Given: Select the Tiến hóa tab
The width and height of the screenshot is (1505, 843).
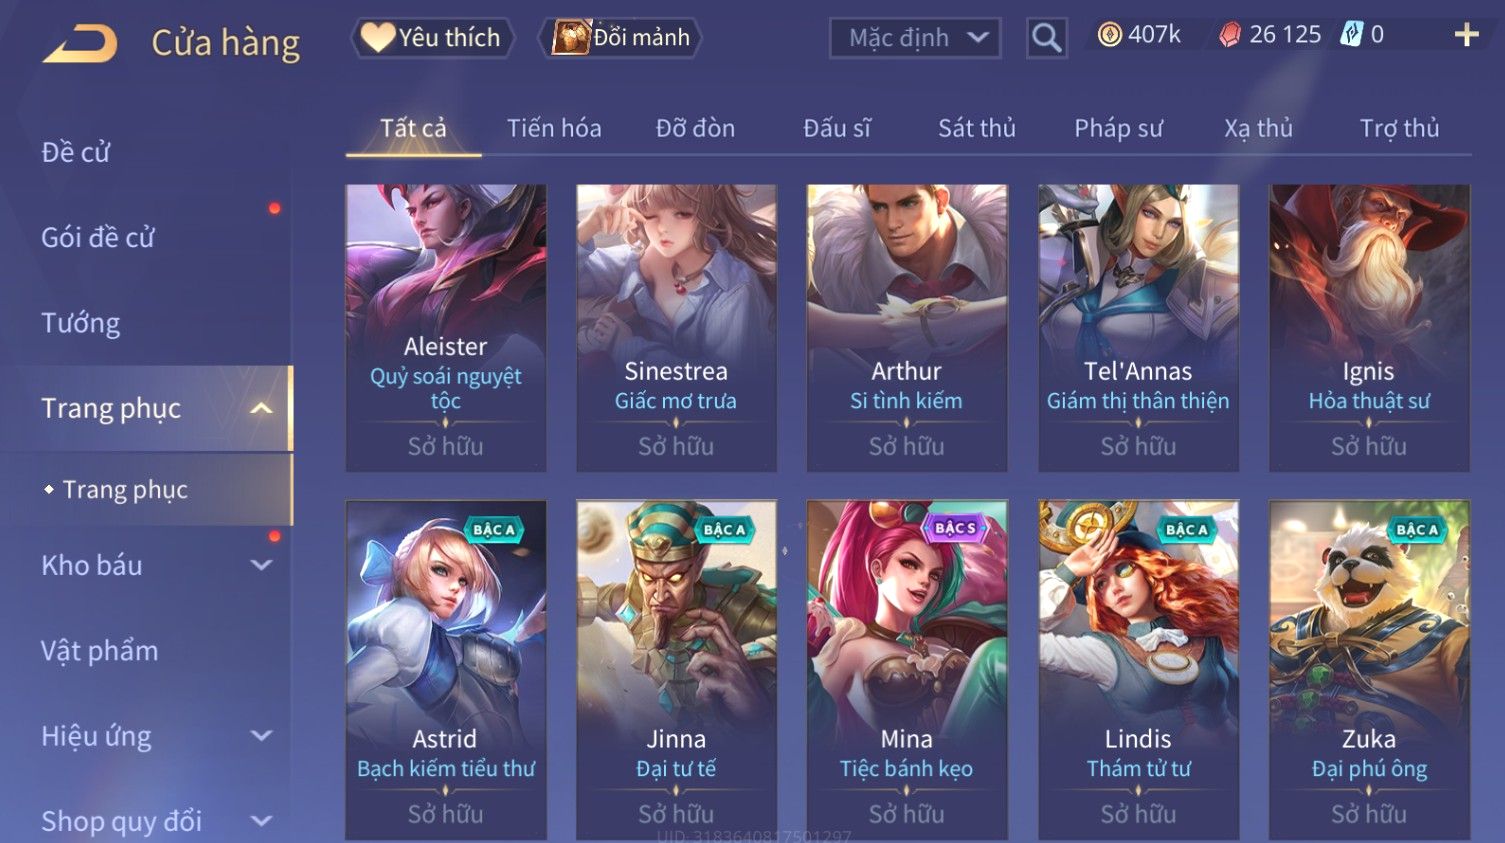Looking at the screenshot, I should pos(554,128).
